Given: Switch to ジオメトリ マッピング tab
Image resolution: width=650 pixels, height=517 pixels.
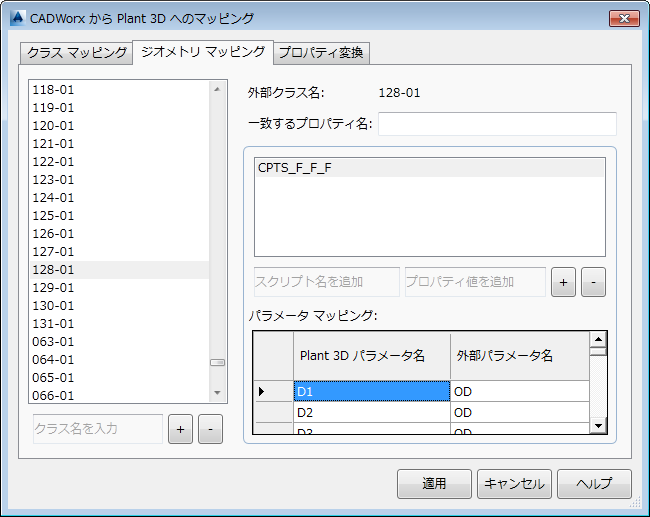Looking at the screenshot, I should (203, 52).
